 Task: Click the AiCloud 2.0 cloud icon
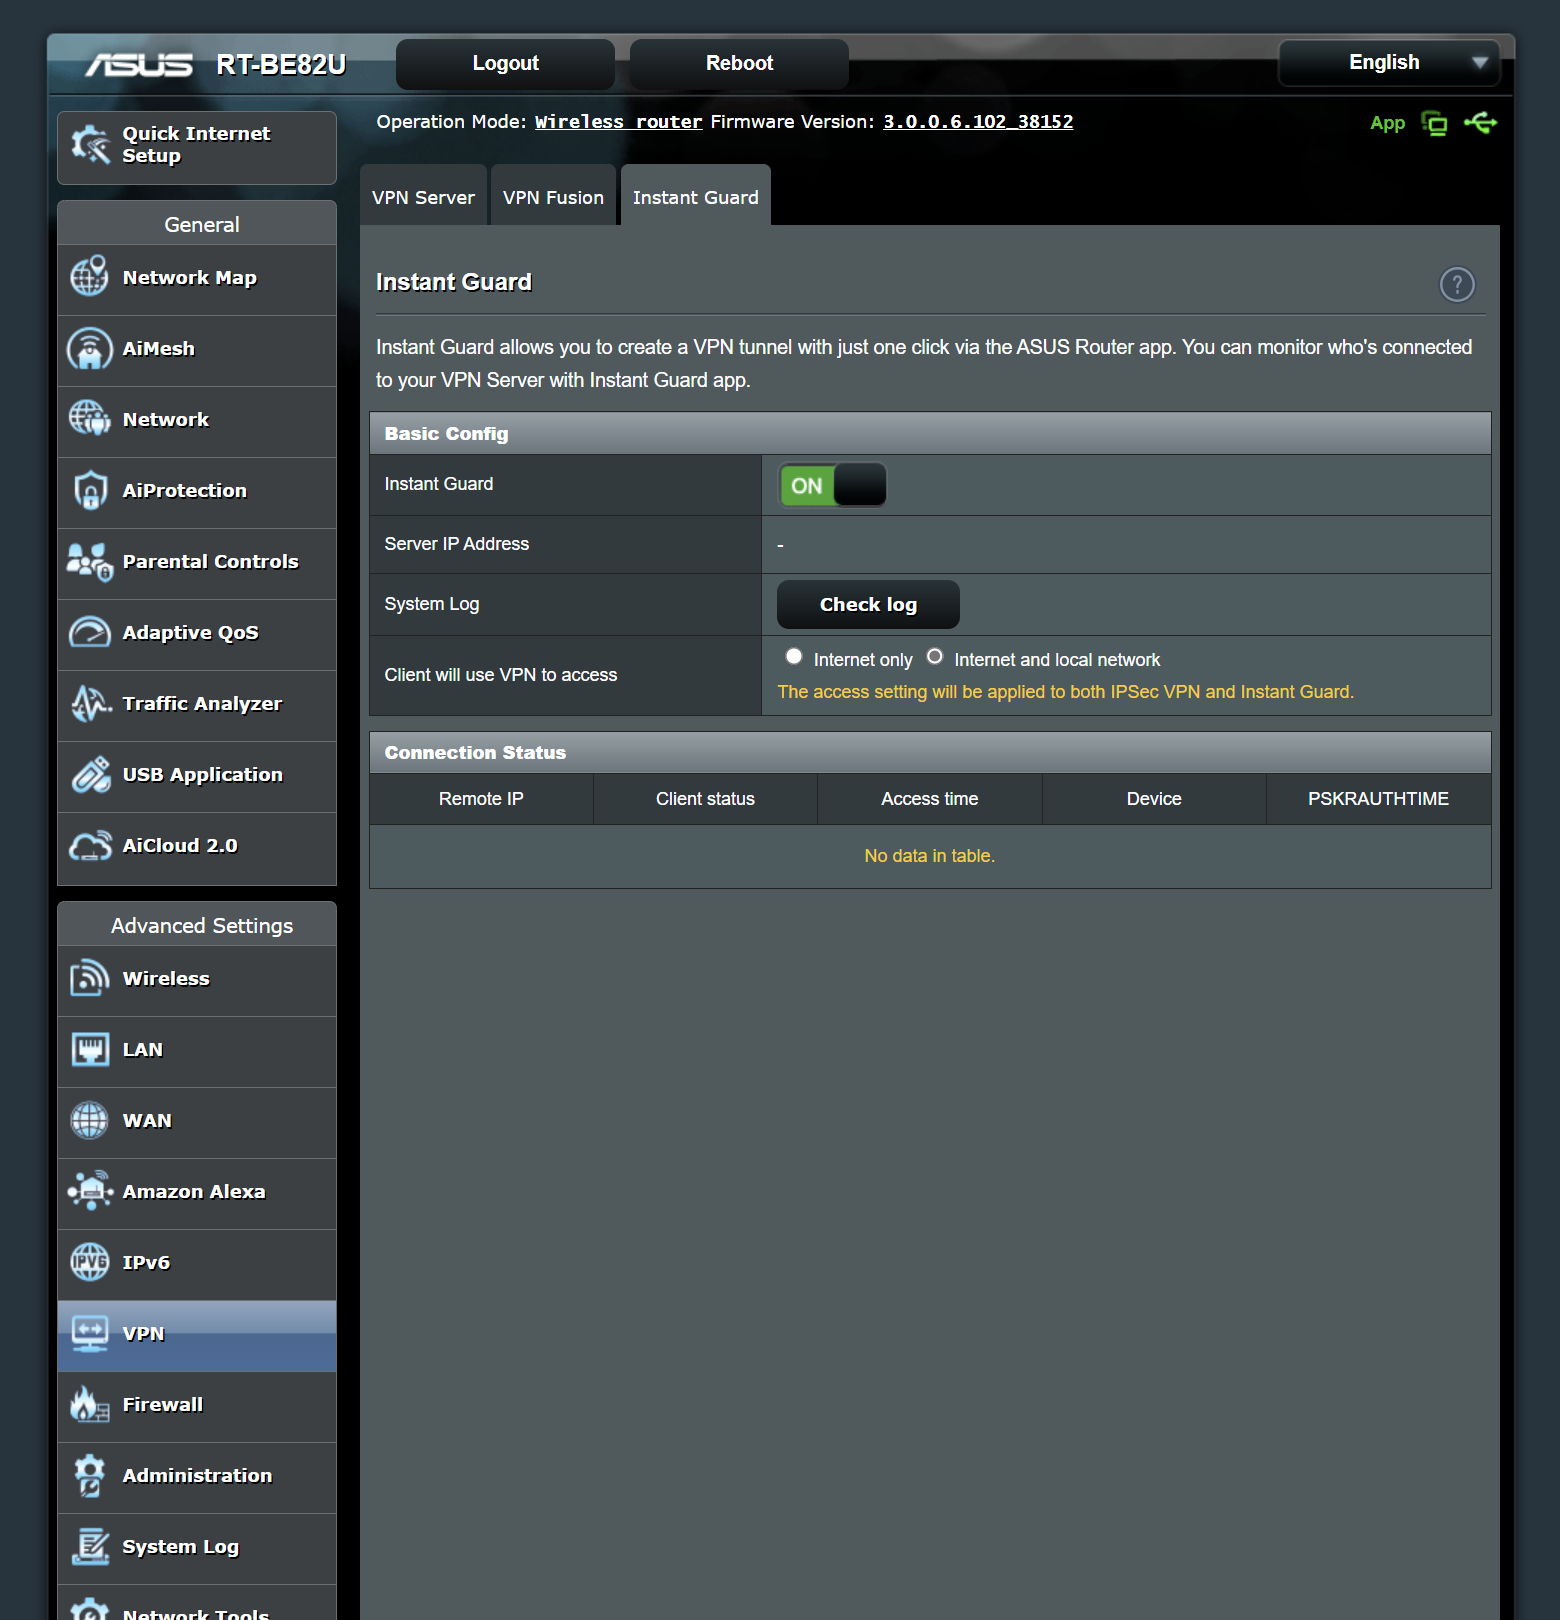[90, 846]
